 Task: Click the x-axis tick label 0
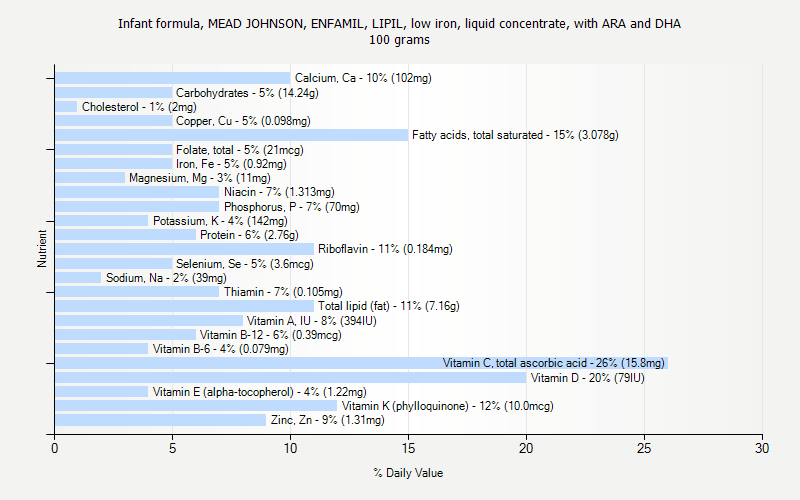(x=55, y=448)
